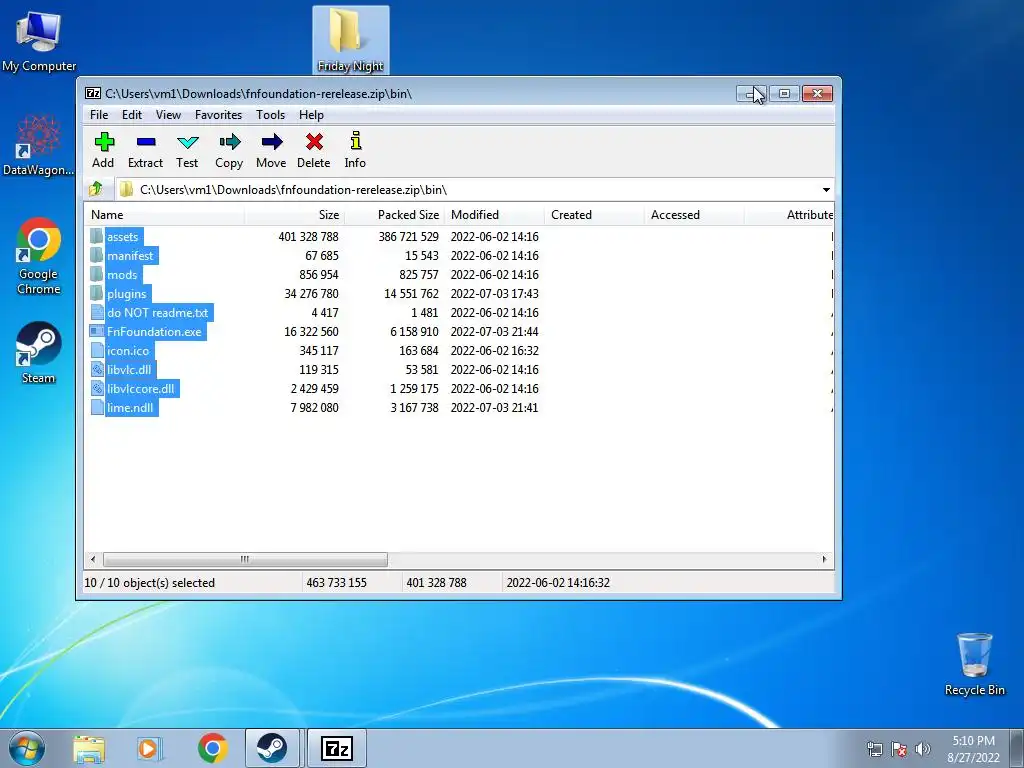The width and height of the screenshot is (1024, 768).
Task: Open My Computer desktop icon
Action: pos(39,40)
